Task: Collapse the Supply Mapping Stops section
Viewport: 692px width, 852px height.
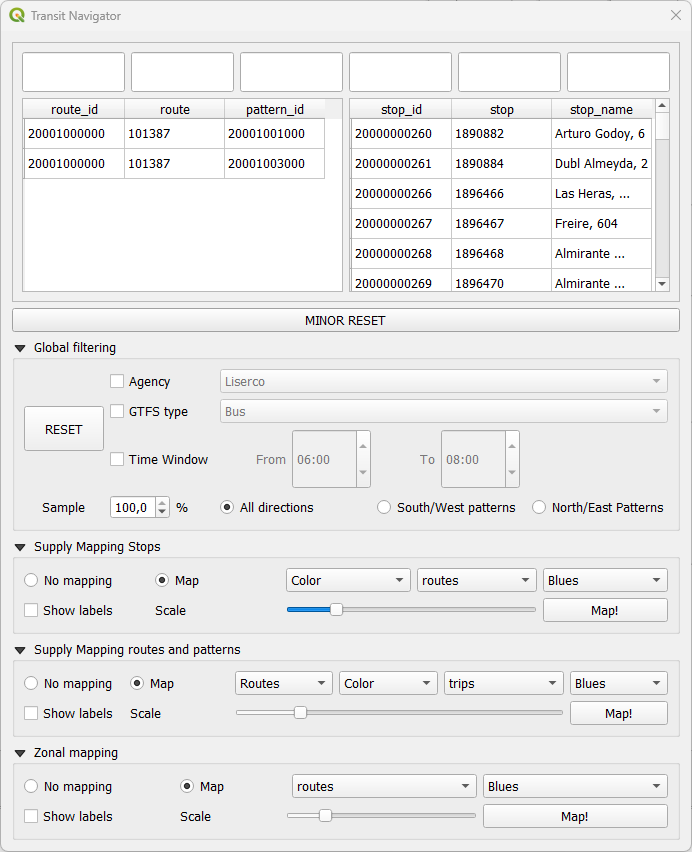Action: 20,547
